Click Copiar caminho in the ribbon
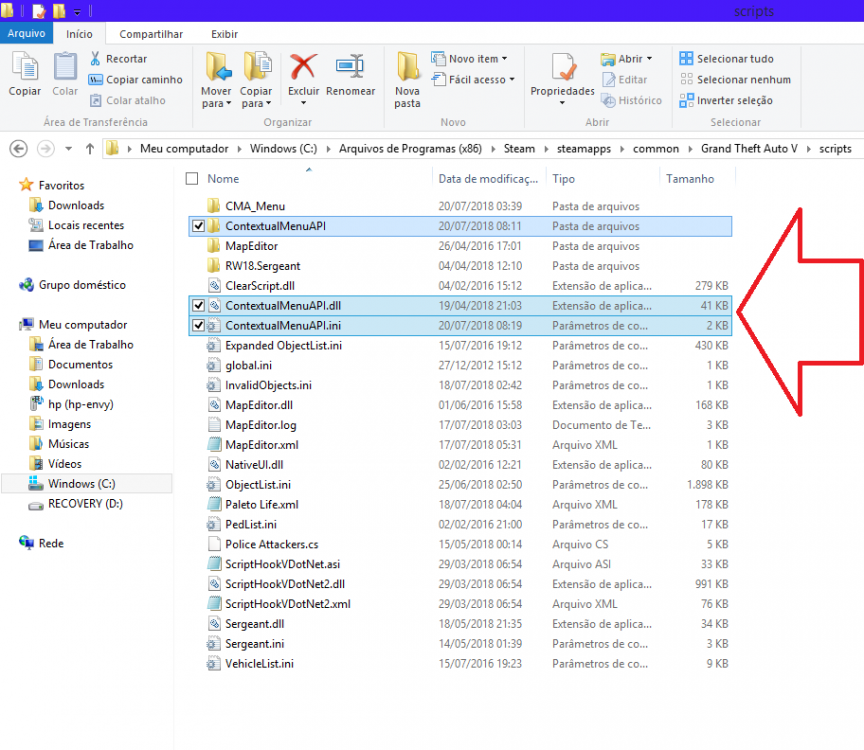864x750 pixels. pyautogui.click(x=136, y=79)
